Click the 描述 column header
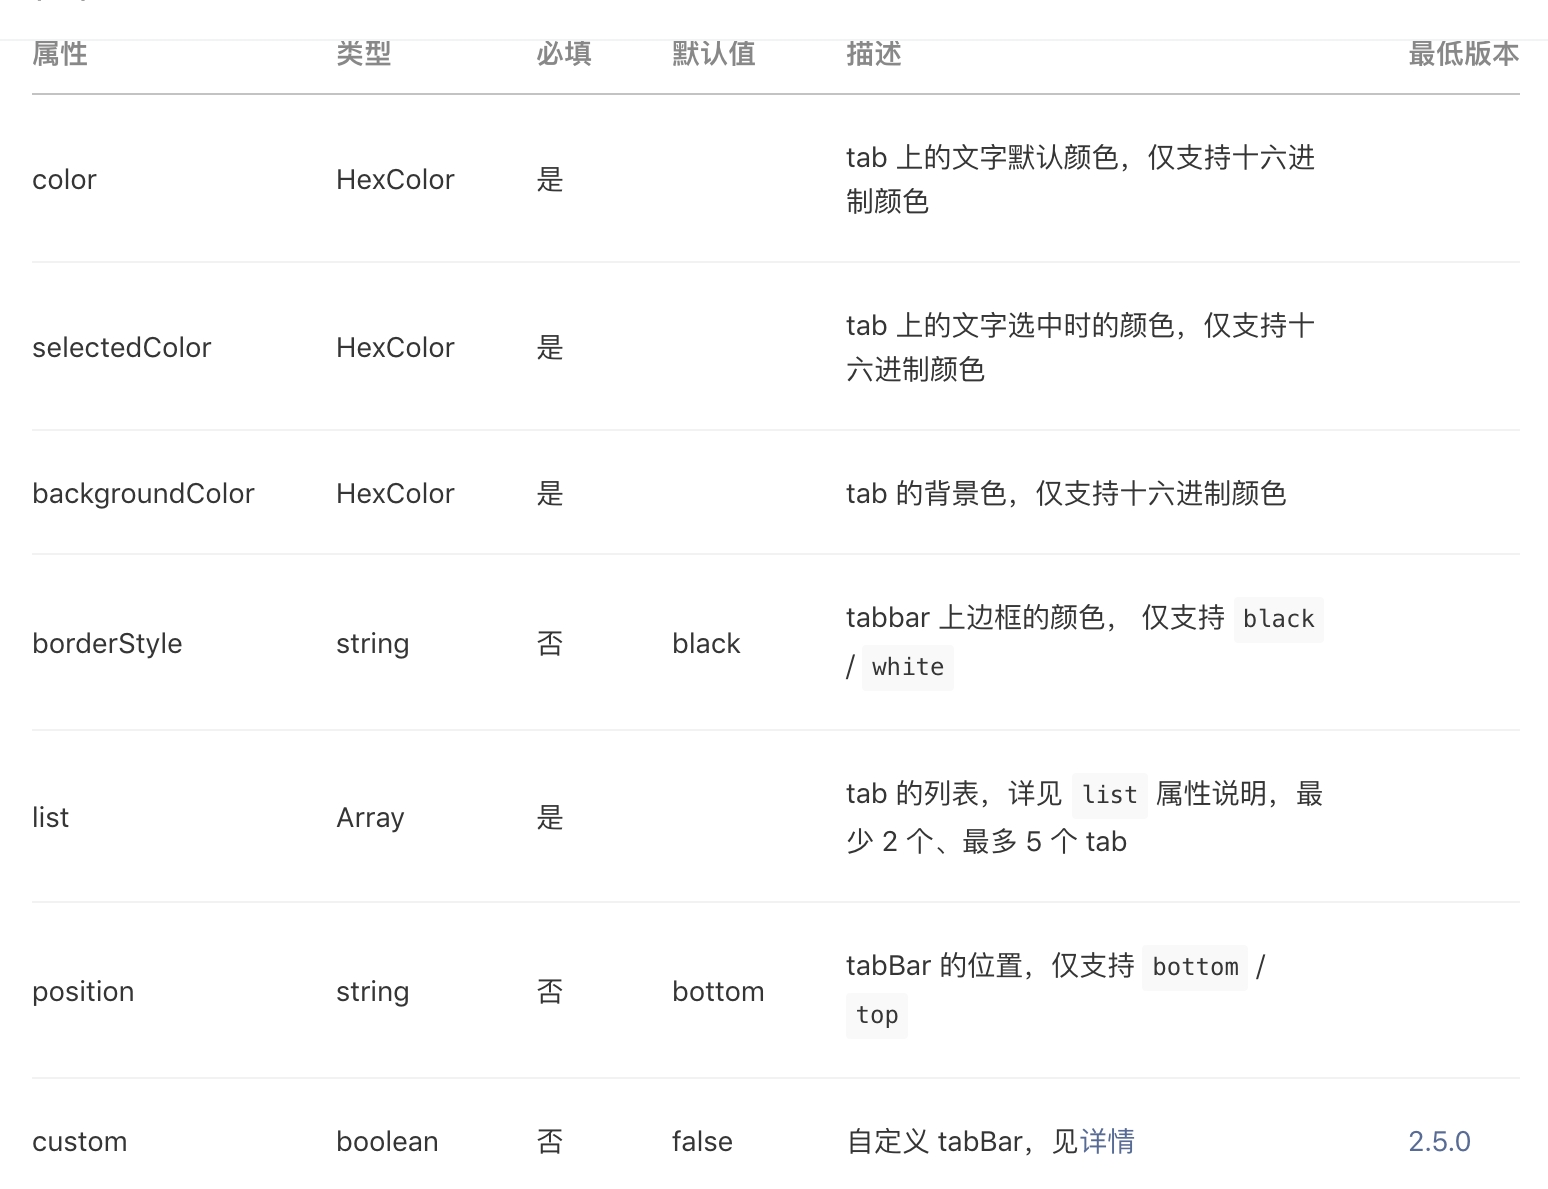 872,54
